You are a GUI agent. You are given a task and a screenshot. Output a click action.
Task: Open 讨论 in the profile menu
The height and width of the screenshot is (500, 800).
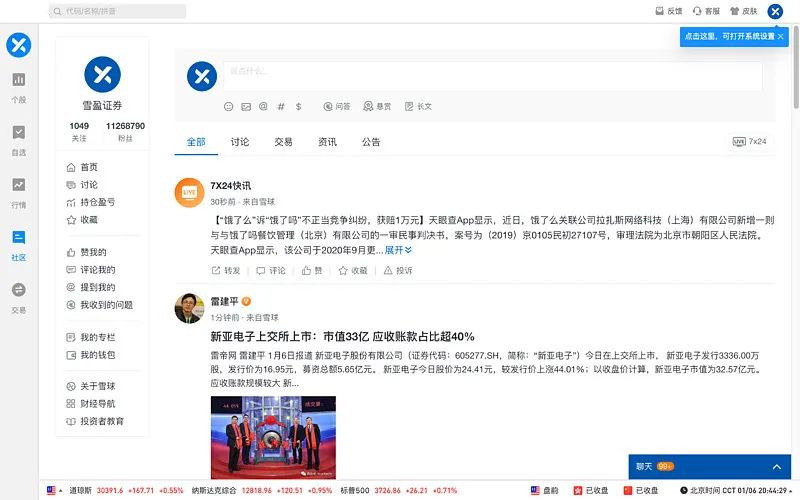click(82, 185)
